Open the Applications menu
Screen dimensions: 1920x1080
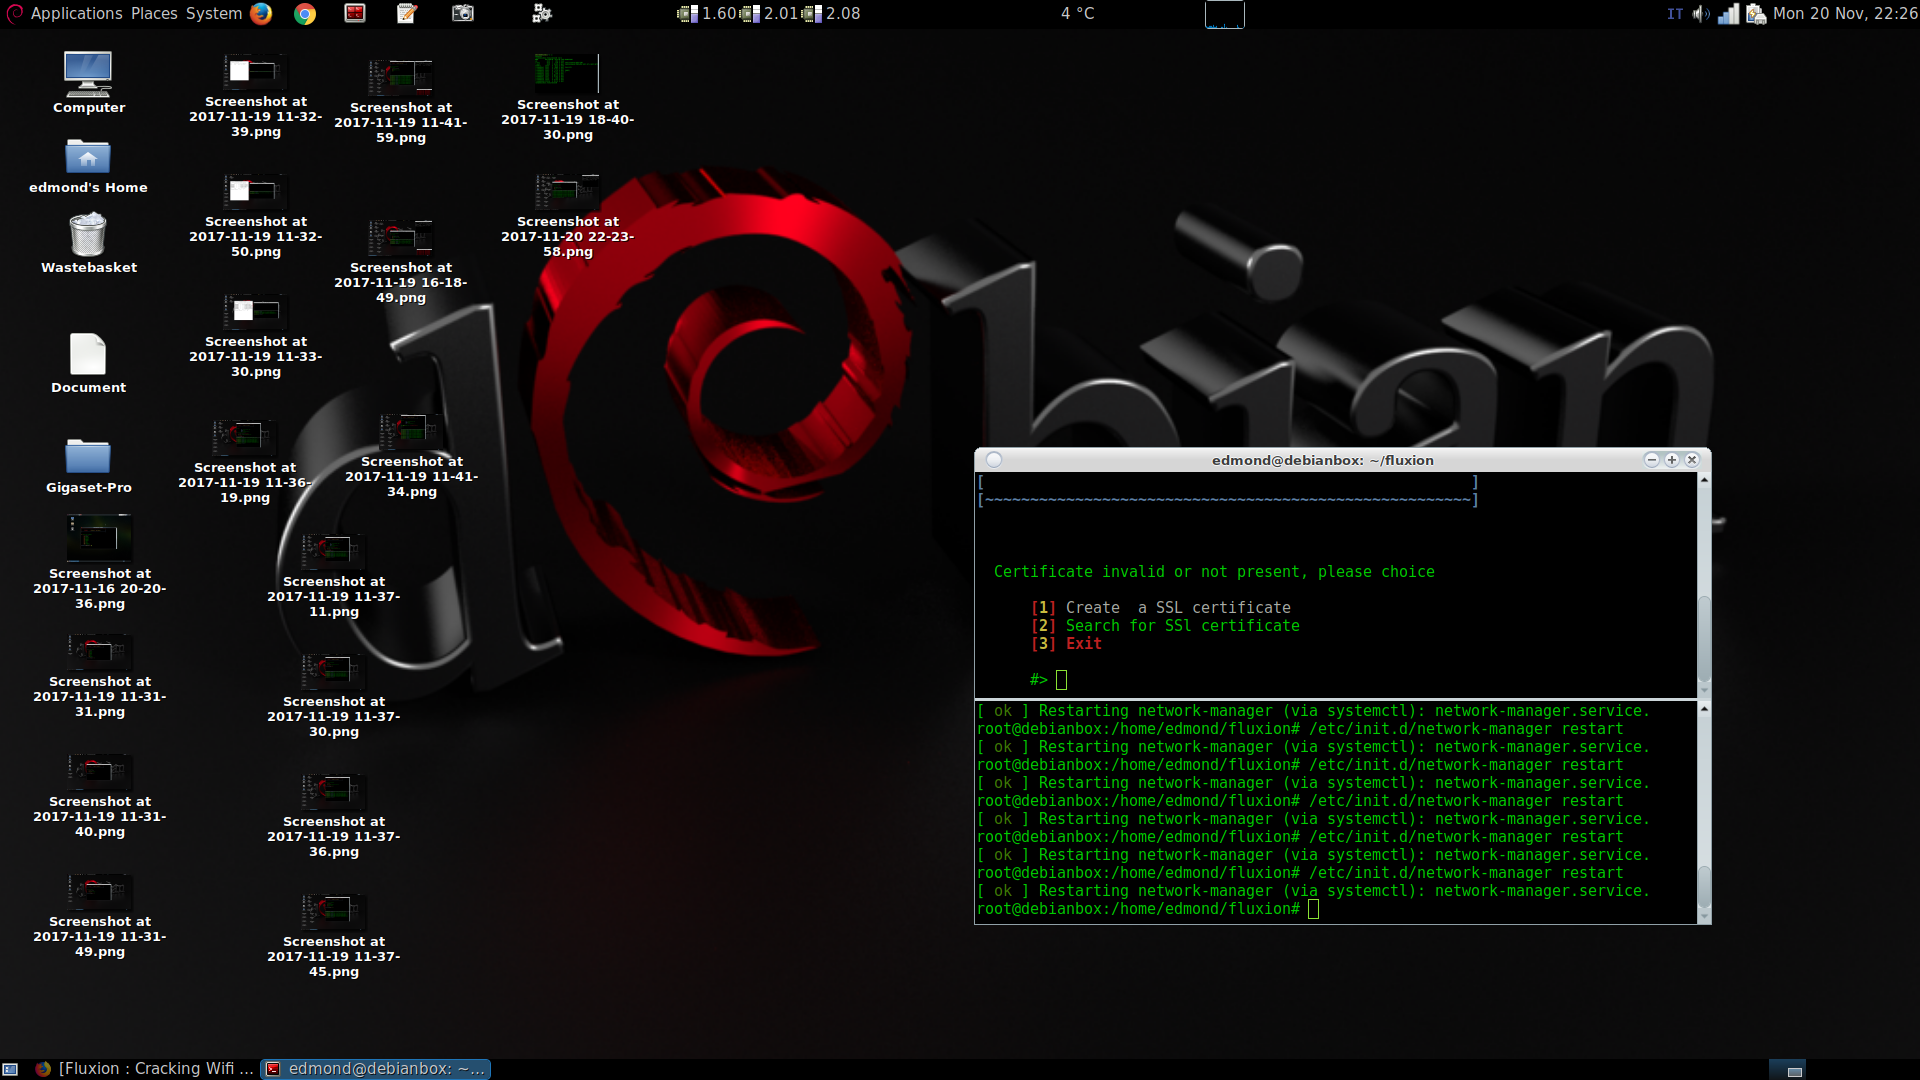click(x=76, y=13)
